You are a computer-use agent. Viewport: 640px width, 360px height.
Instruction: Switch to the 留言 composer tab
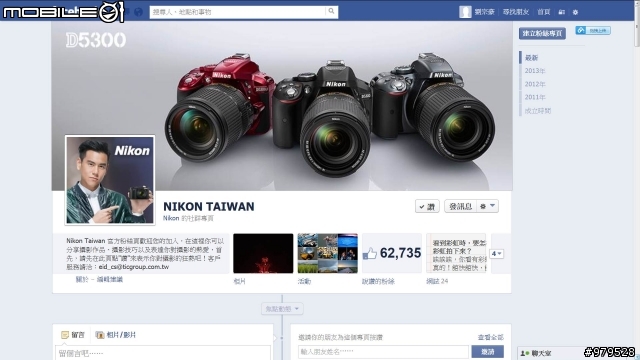73,335
